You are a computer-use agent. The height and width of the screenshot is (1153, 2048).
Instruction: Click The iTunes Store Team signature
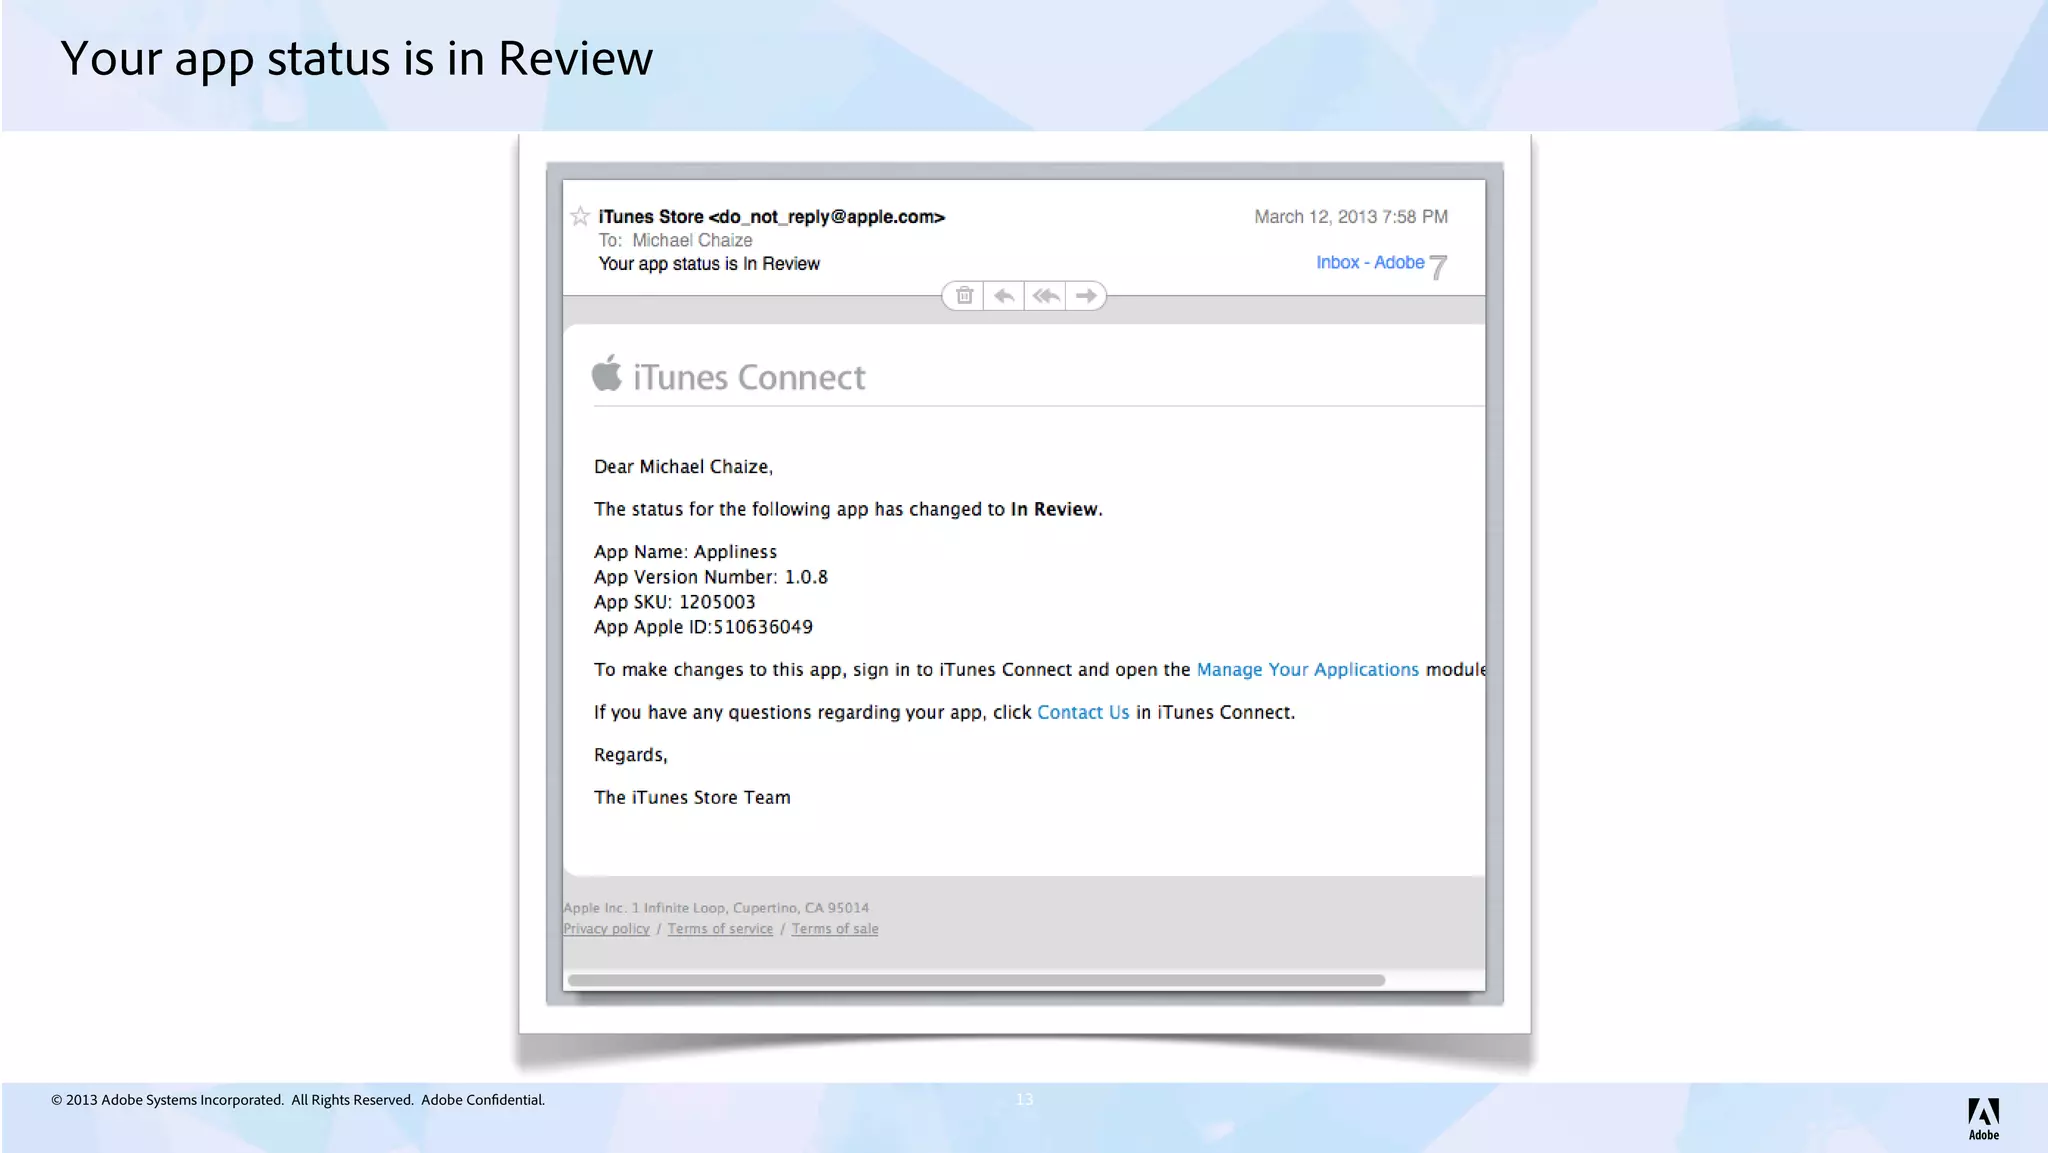coord(692,797)
